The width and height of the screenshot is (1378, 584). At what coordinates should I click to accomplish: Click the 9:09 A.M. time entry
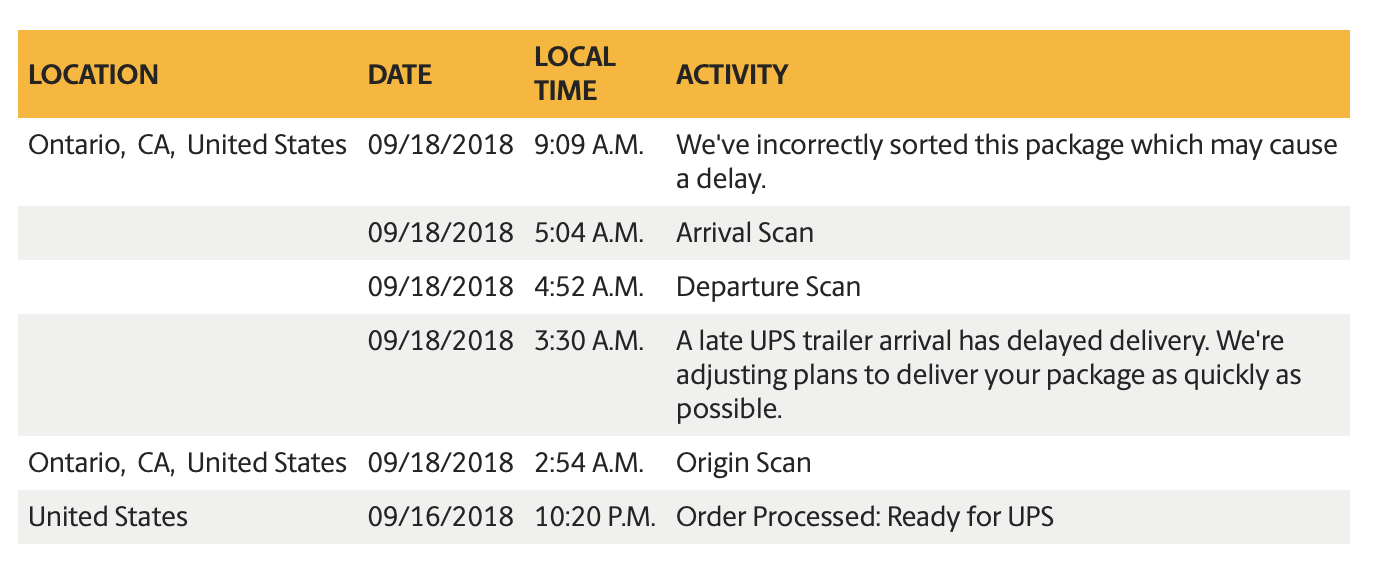click(x=589, y=145)
